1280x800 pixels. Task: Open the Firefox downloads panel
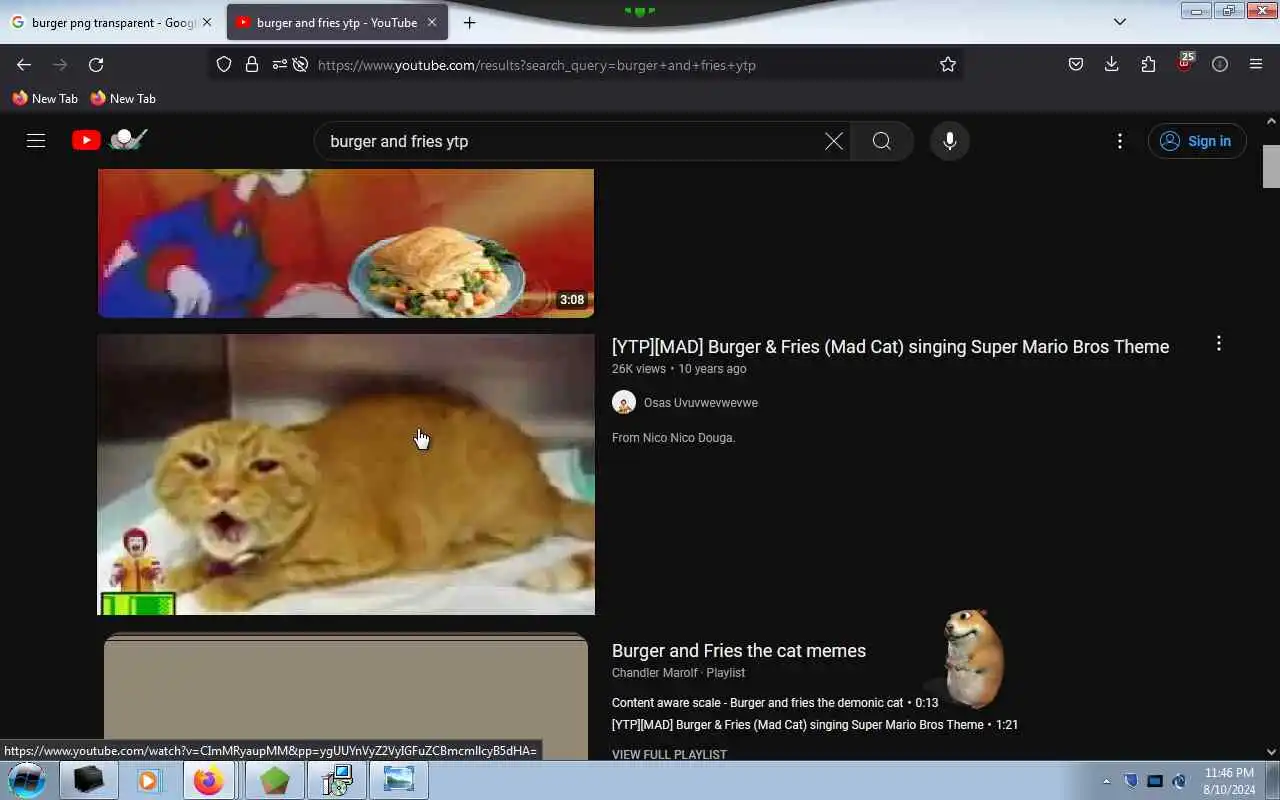1112,65
